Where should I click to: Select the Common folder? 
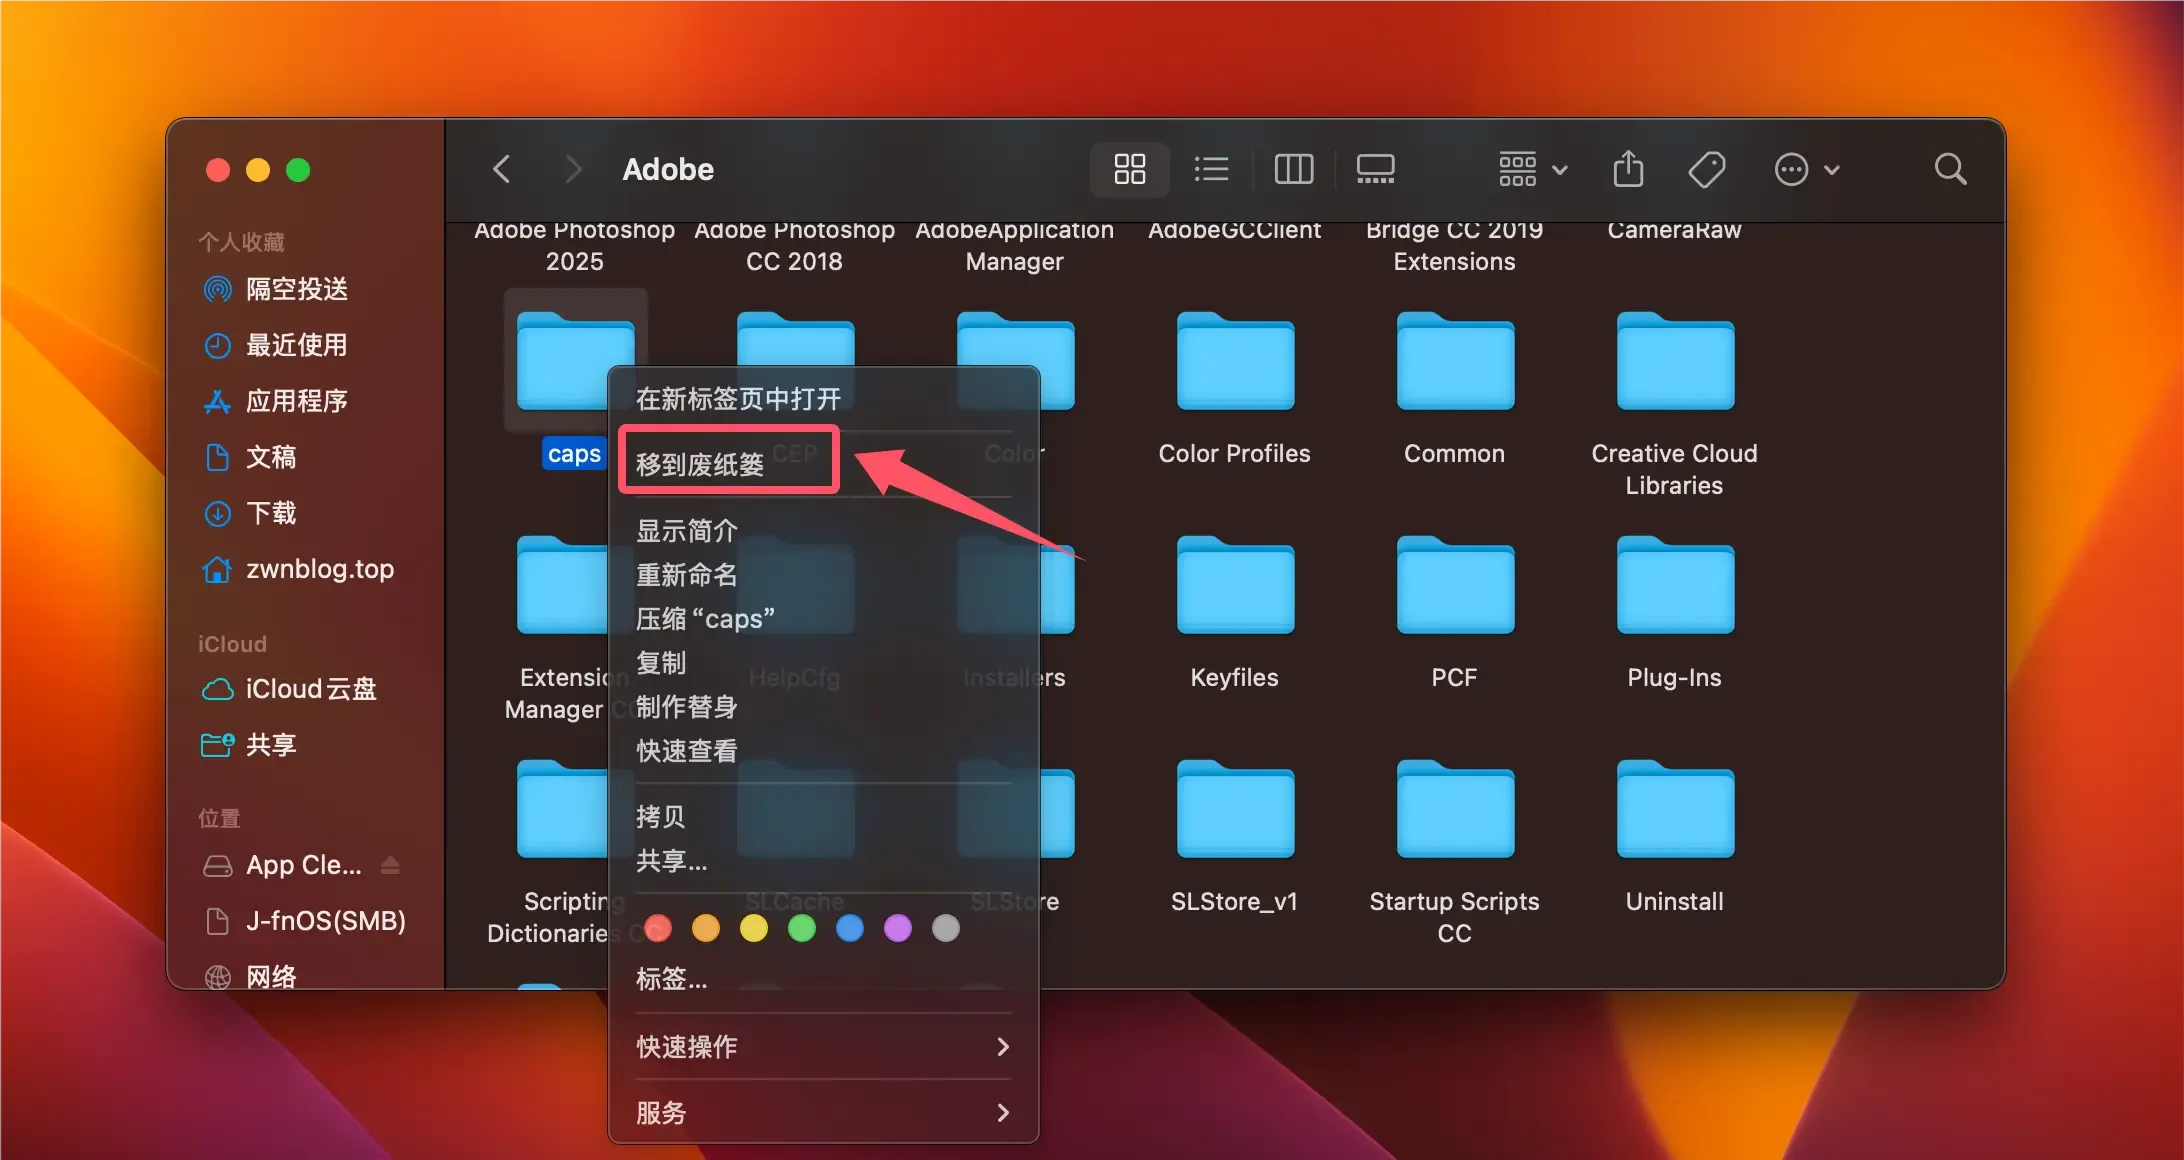point(1455,362)
